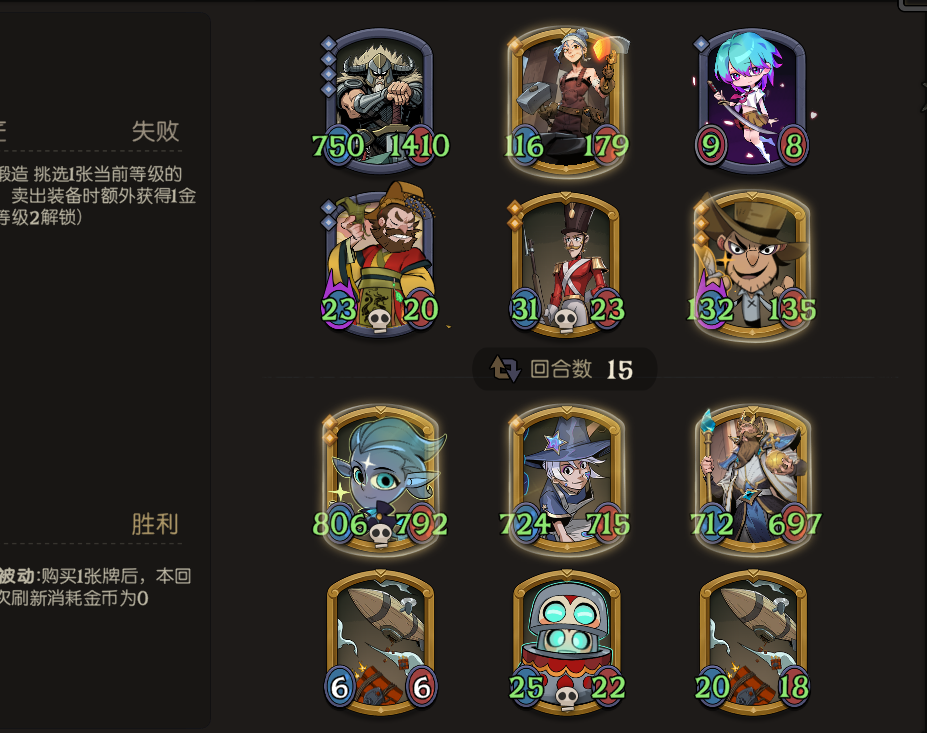The image size is (927, 733).
Task: Choose the bearded robed man card 23/20
Action: tap(380, 260)
